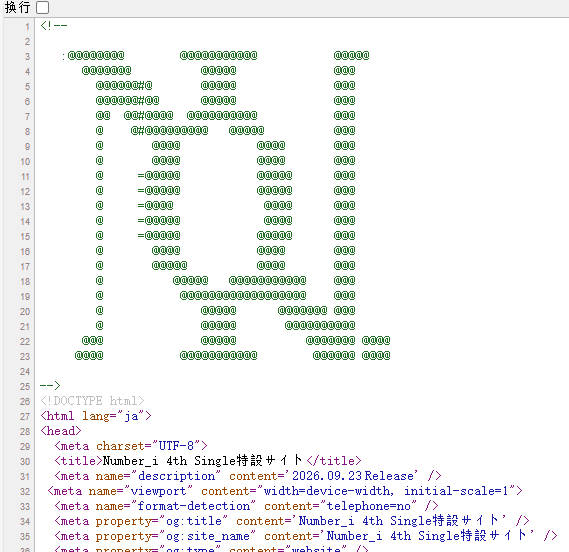
Task: Click the meta charset="UTF-8" line
Action: point(131,446)
